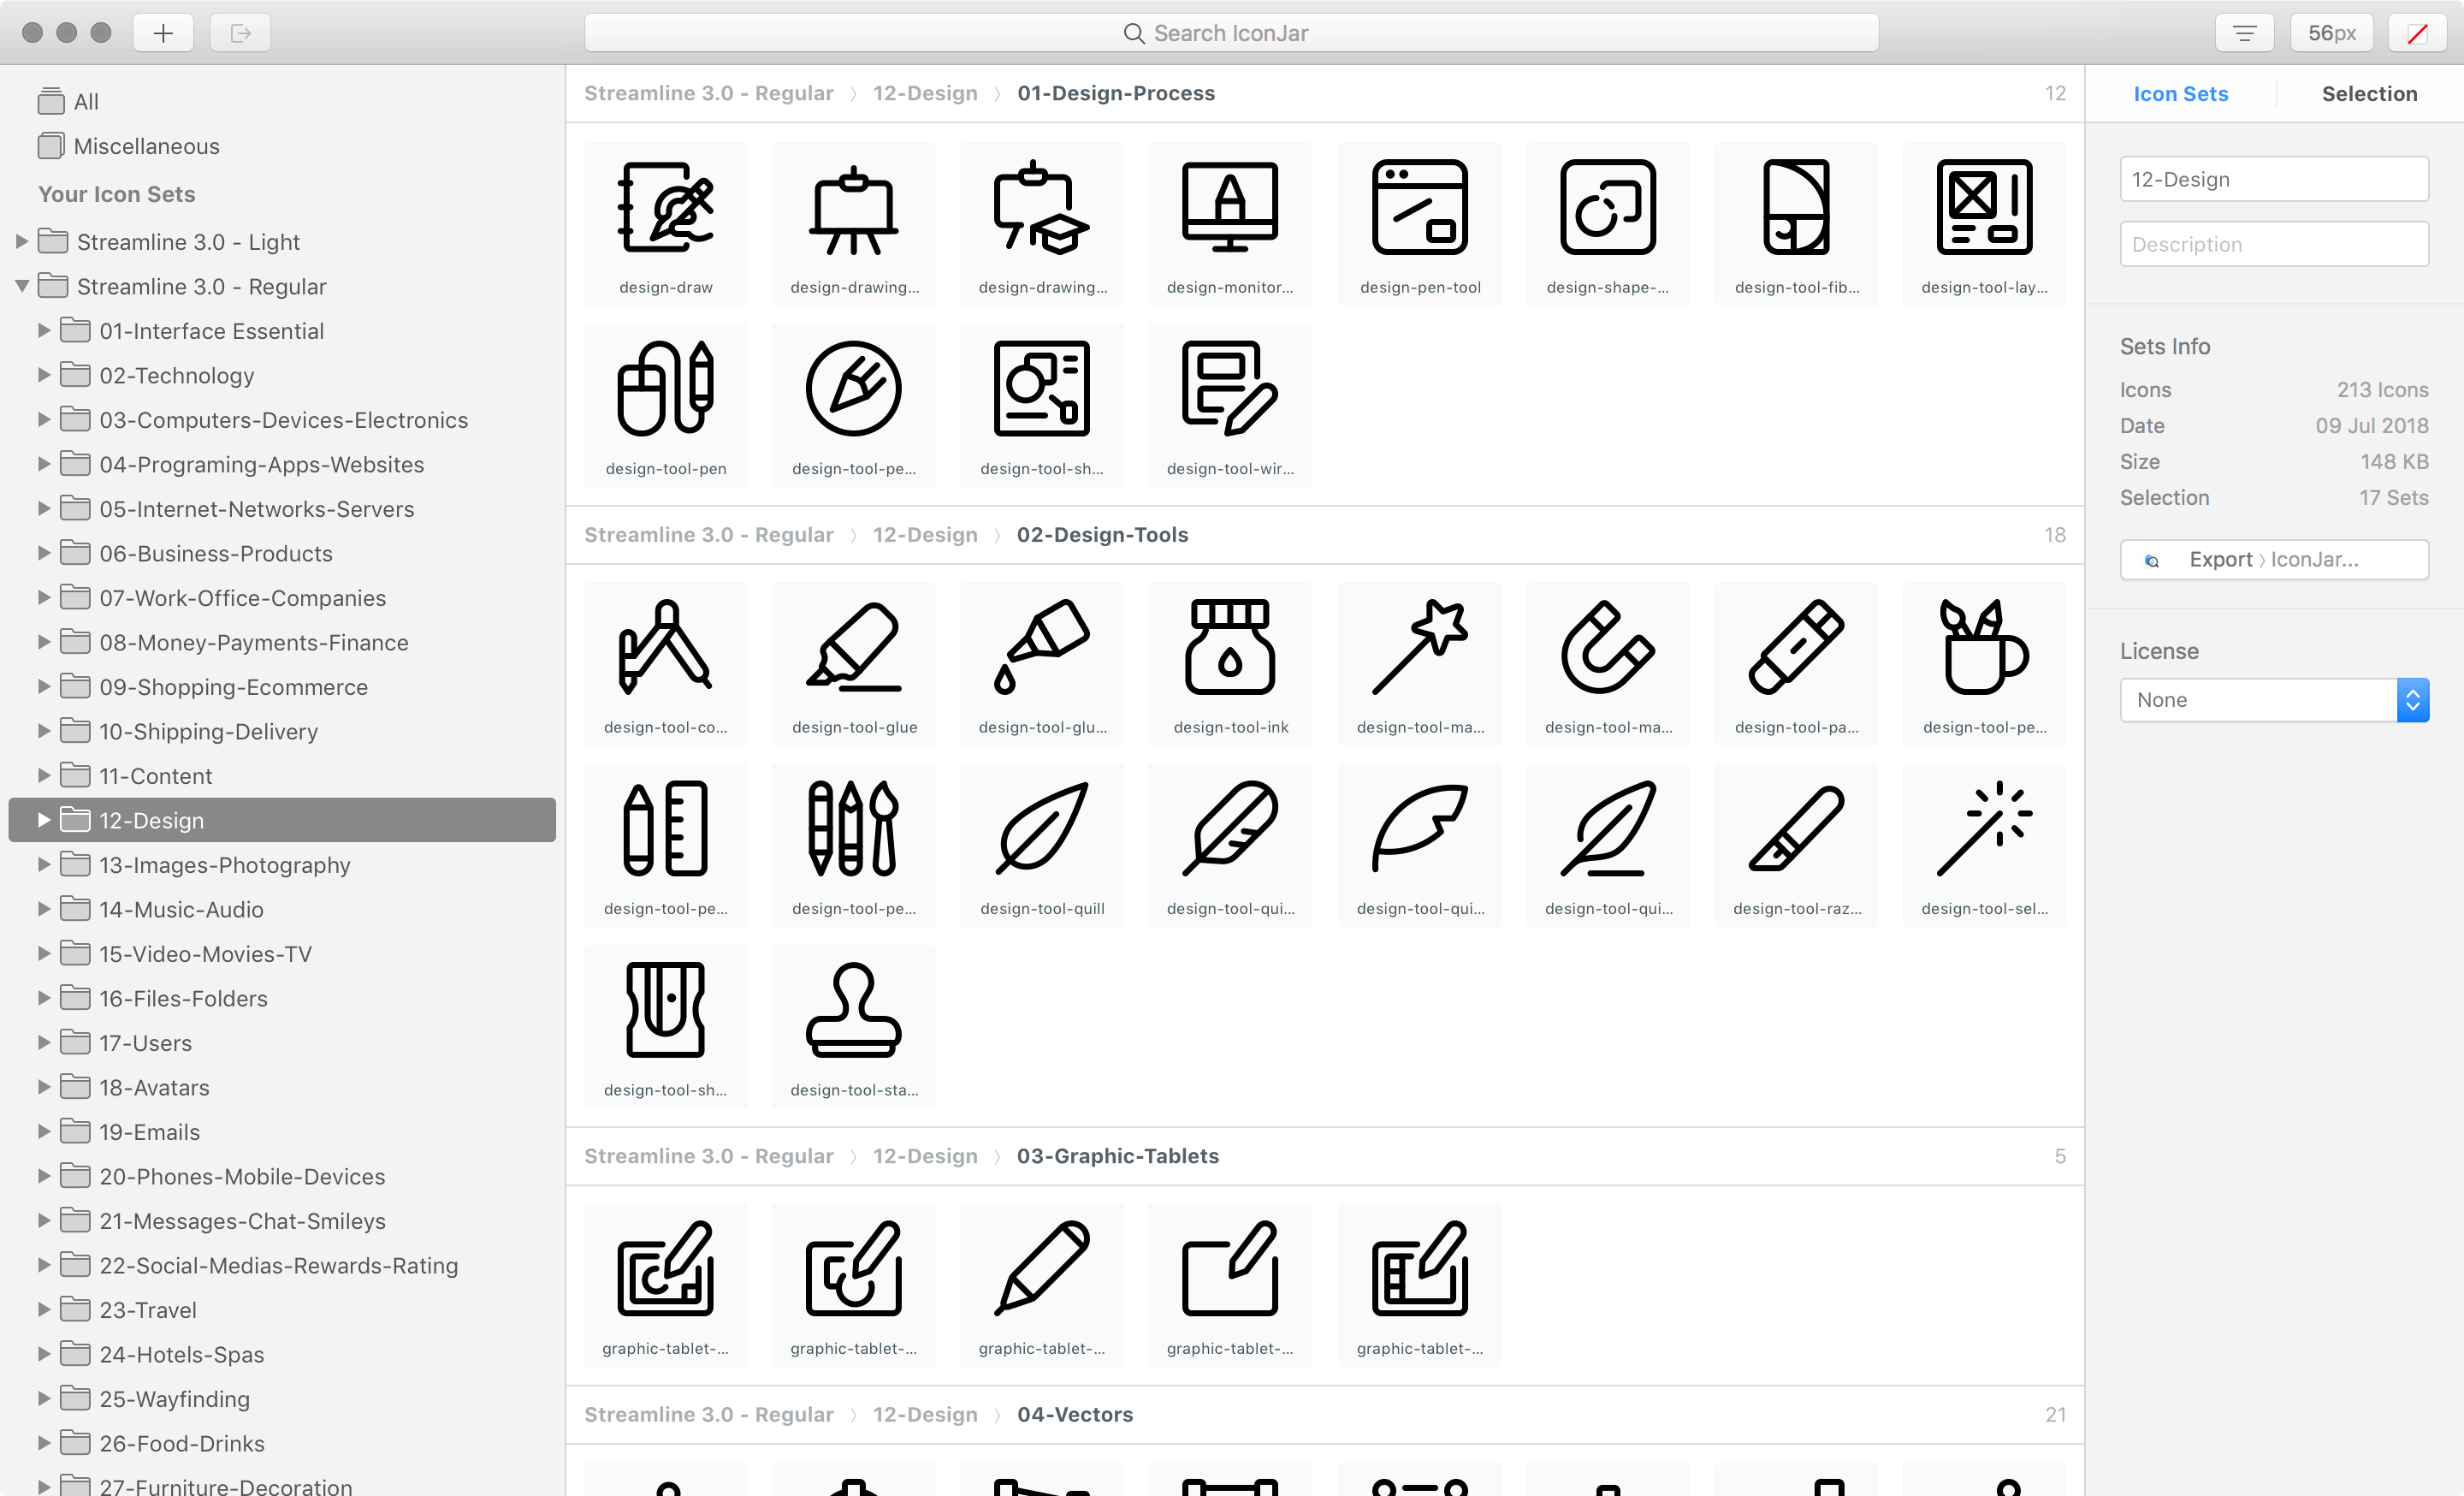
Task: Click the design-draw icon thumbnail
Action: 665,207
